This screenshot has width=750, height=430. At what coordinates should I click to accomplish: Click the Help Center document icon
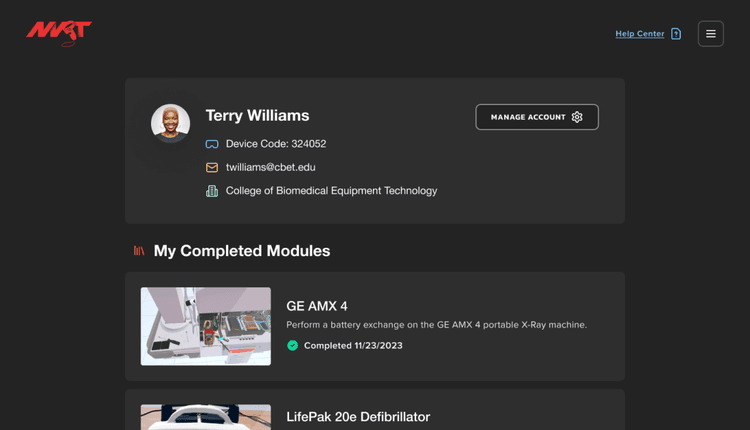tap(676, 34)
